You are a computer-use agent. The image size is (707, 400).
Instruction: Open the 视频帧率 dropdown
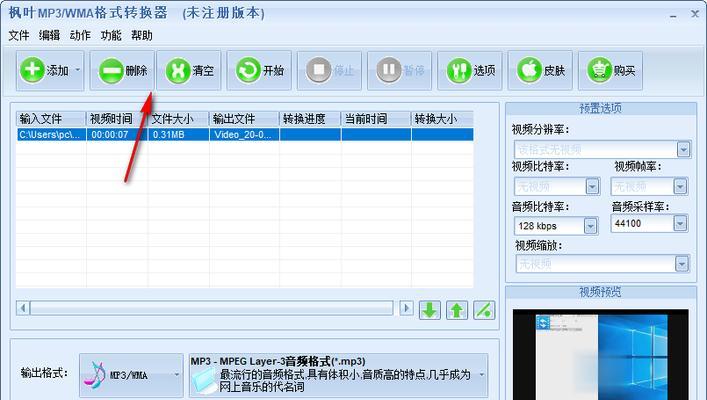tap(680, 186)
